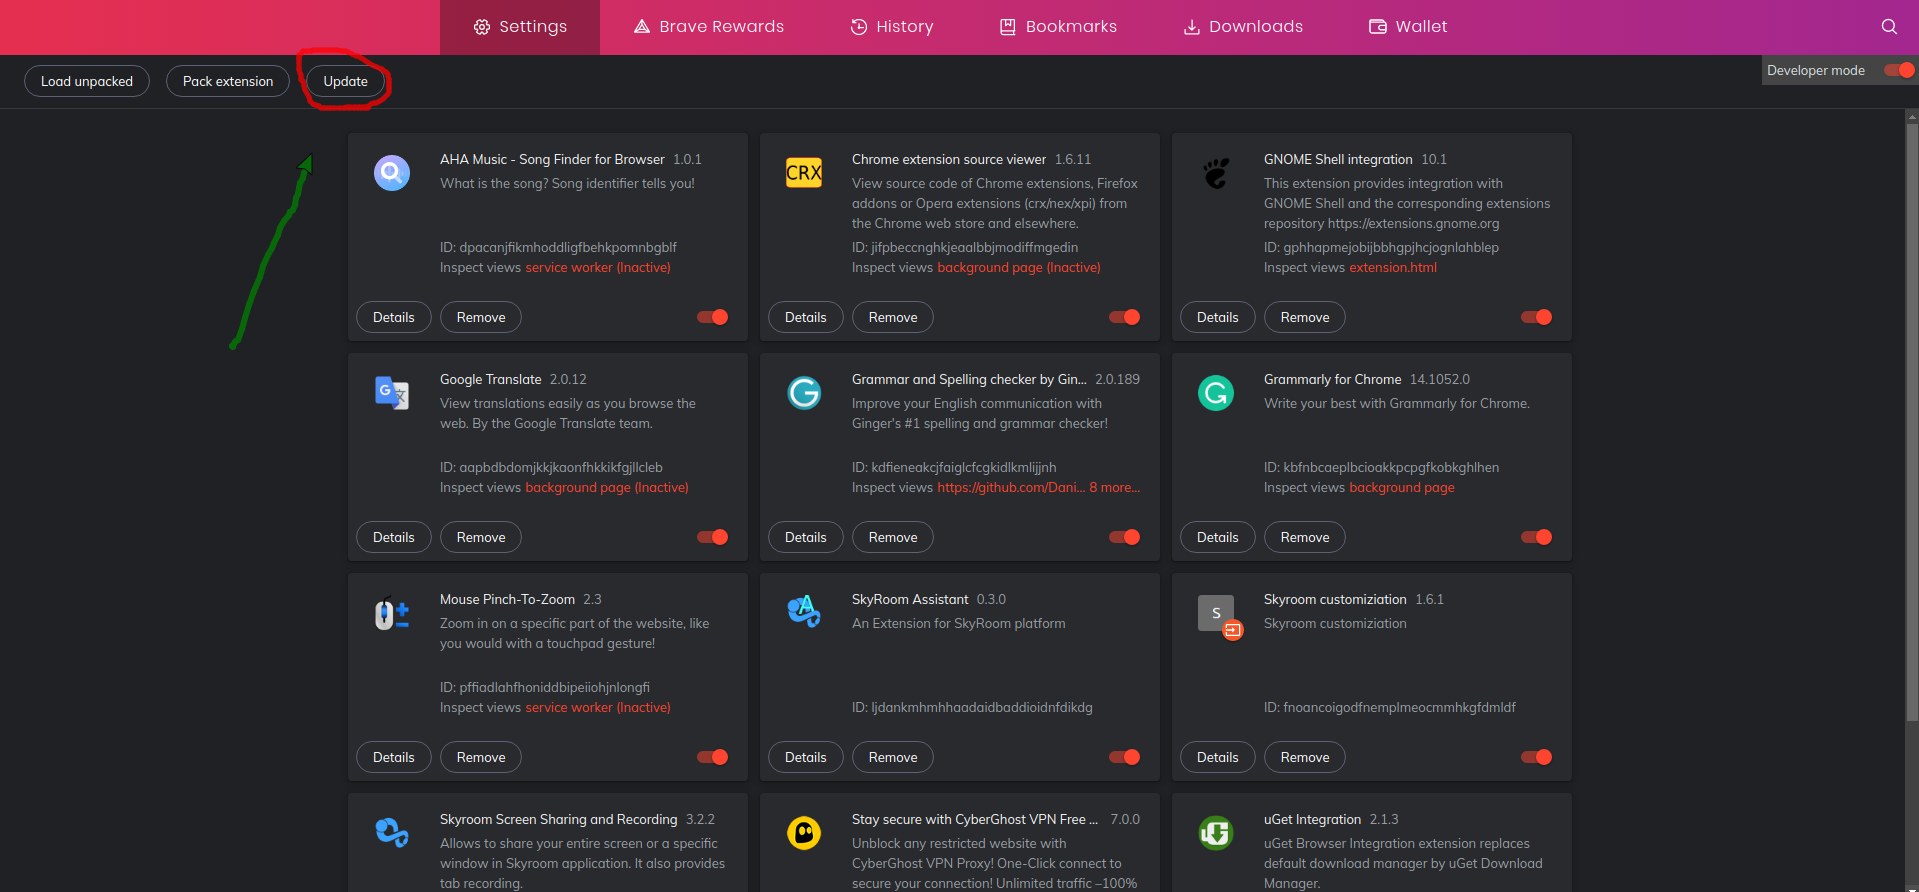1919x892 pixels.
Task: Open the Settings tab
Action: click(520, 27)
